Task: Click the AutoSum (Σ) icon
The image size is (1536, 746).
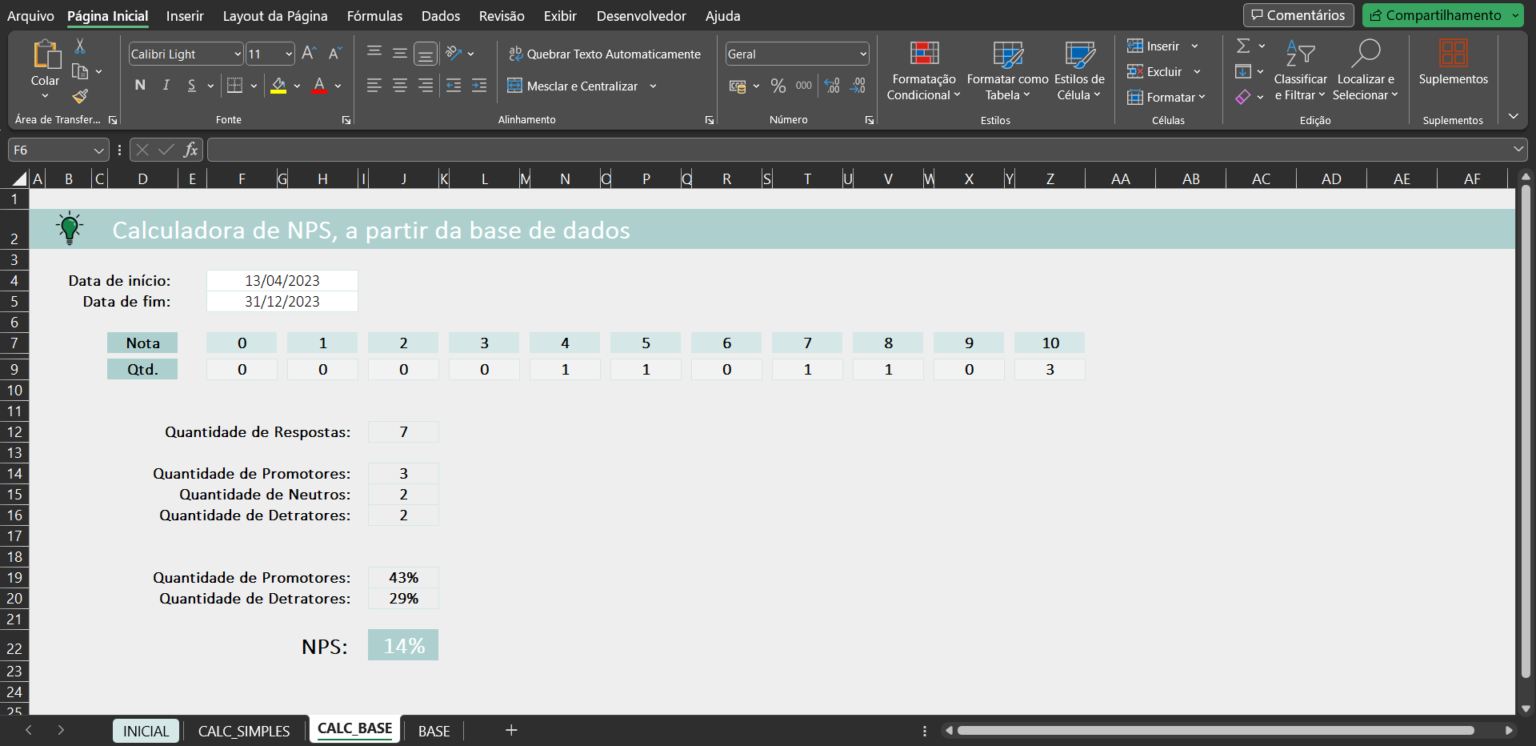Action: (x=1243, y=45)
